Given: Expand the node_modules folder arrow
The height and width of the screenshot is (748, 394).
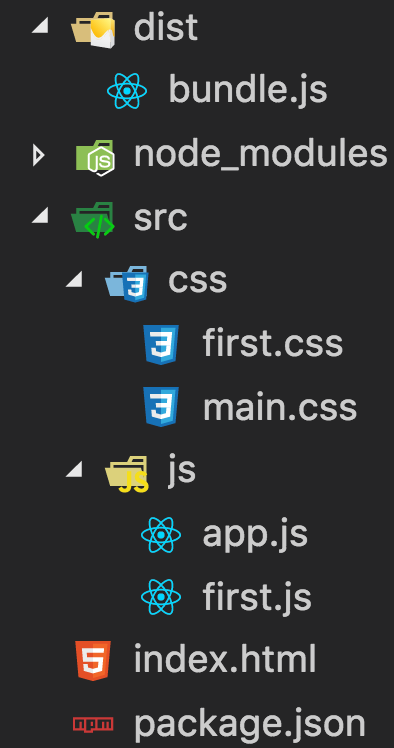Looking at the screenshot, I should click(x=38, y=156).
